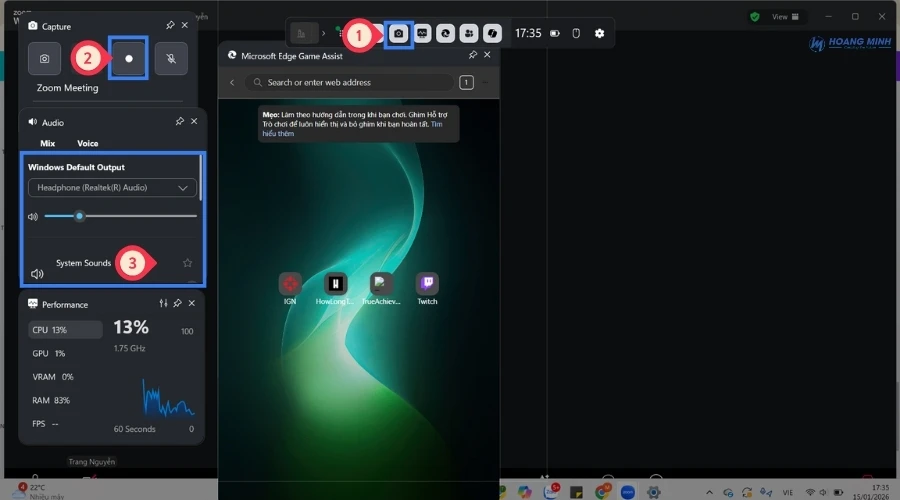Open the Capture widget from Game Bar
Viewport: 900px width, 500px height.
tap(398, 33)
